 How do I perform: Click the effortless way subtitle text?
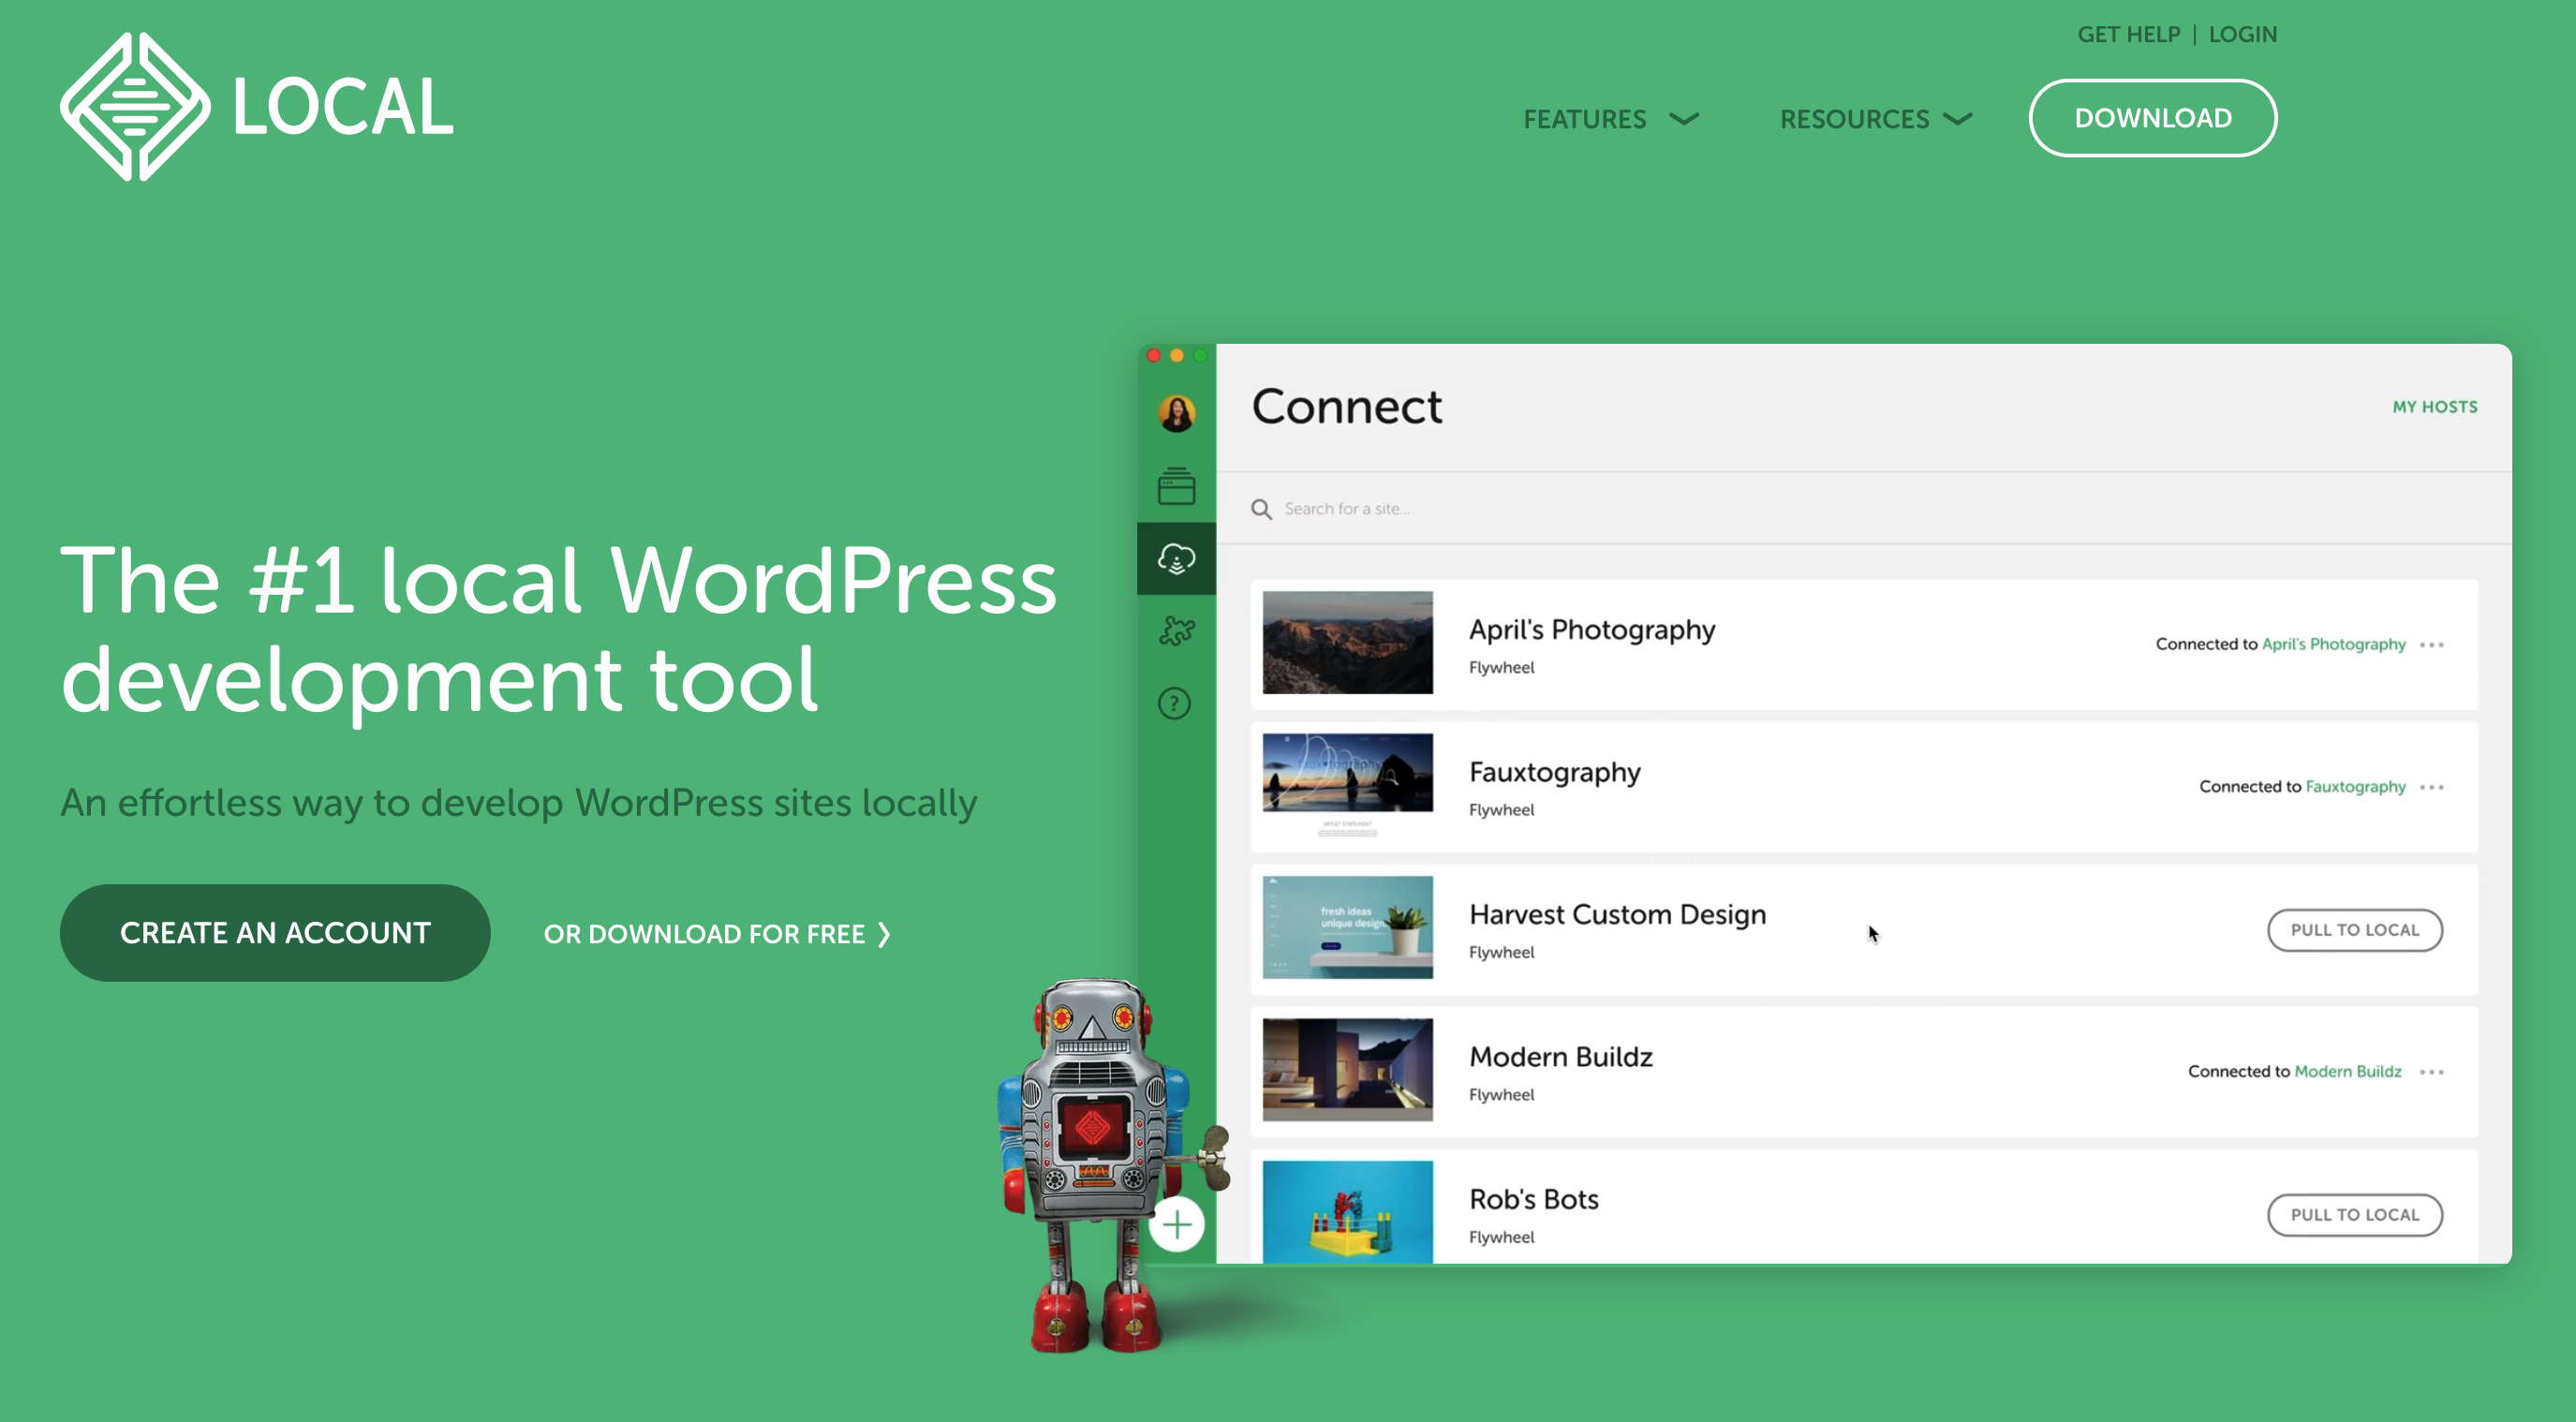(518, 803)
